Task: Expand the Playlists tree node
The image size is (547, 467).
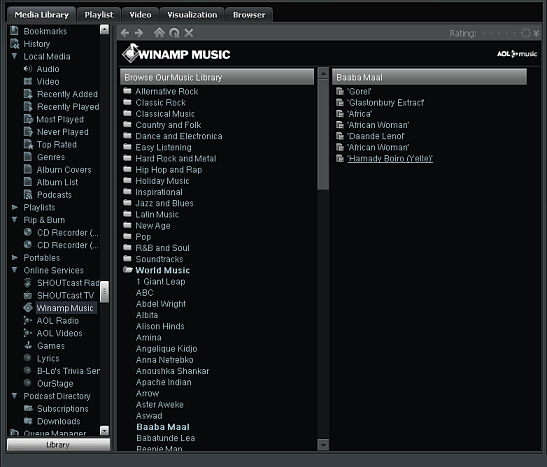Action: (15, 207)
